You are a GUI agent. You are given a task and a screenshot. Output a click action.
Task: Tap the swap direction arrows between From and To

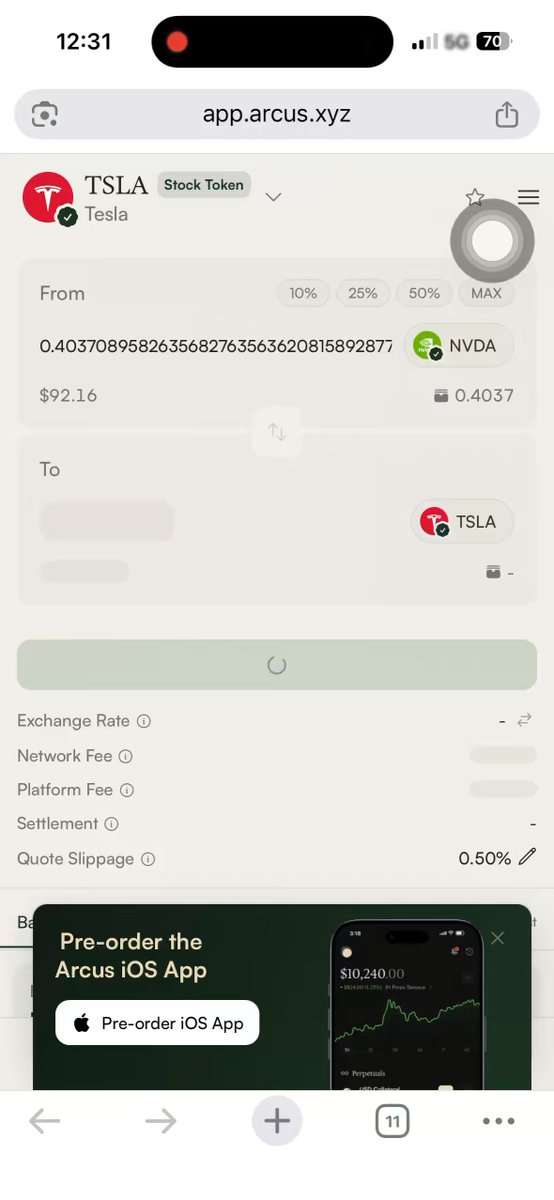click(277, 433)
